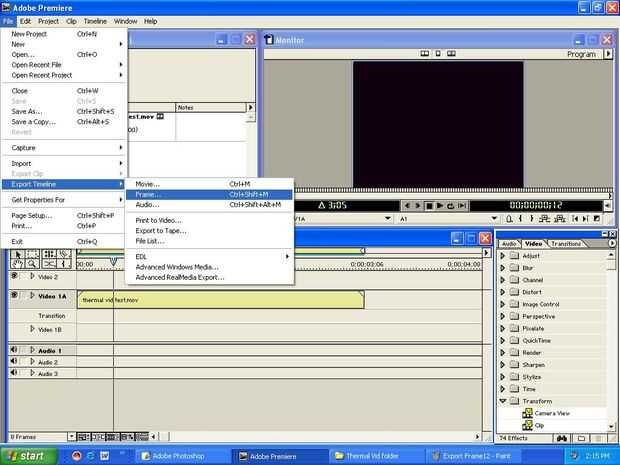Expand the Video 2 track triangle
Image resolution: width=620 pixels, height=465 pixels.
pyautogui.click(x=32, y=276)
